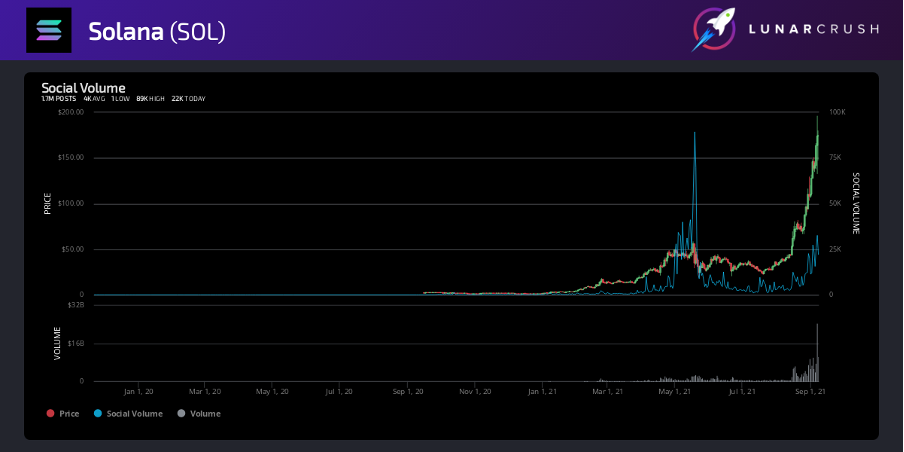The height and width of the screenshot is (452, 904).
Task: Click the Solana logo icon
Action: pyautogui.click(x=49, y=31)
